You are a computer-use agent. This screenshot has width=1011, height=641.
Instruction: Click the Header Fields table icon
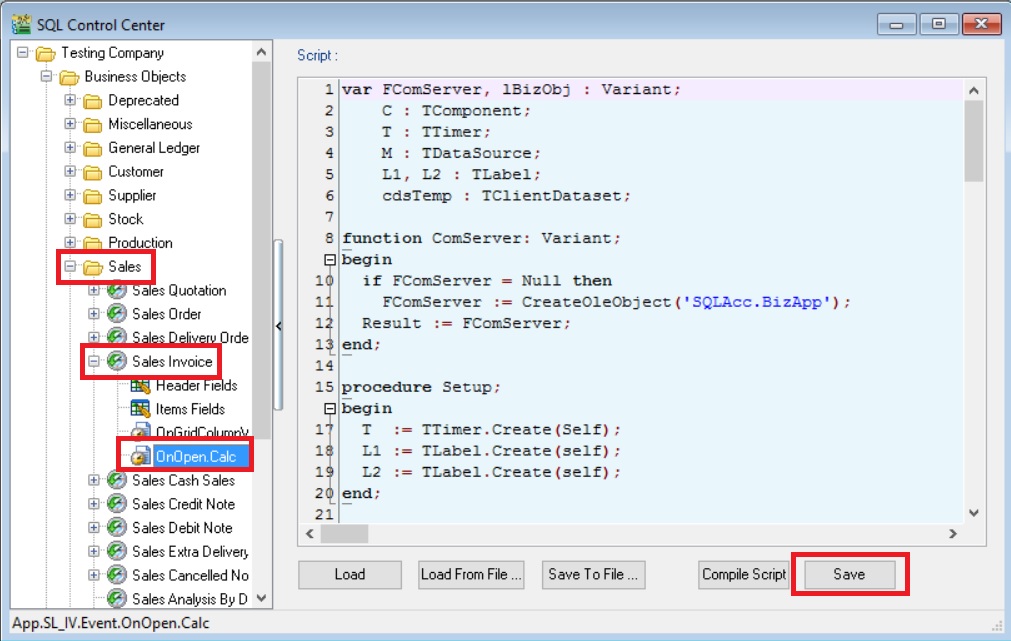140,385
